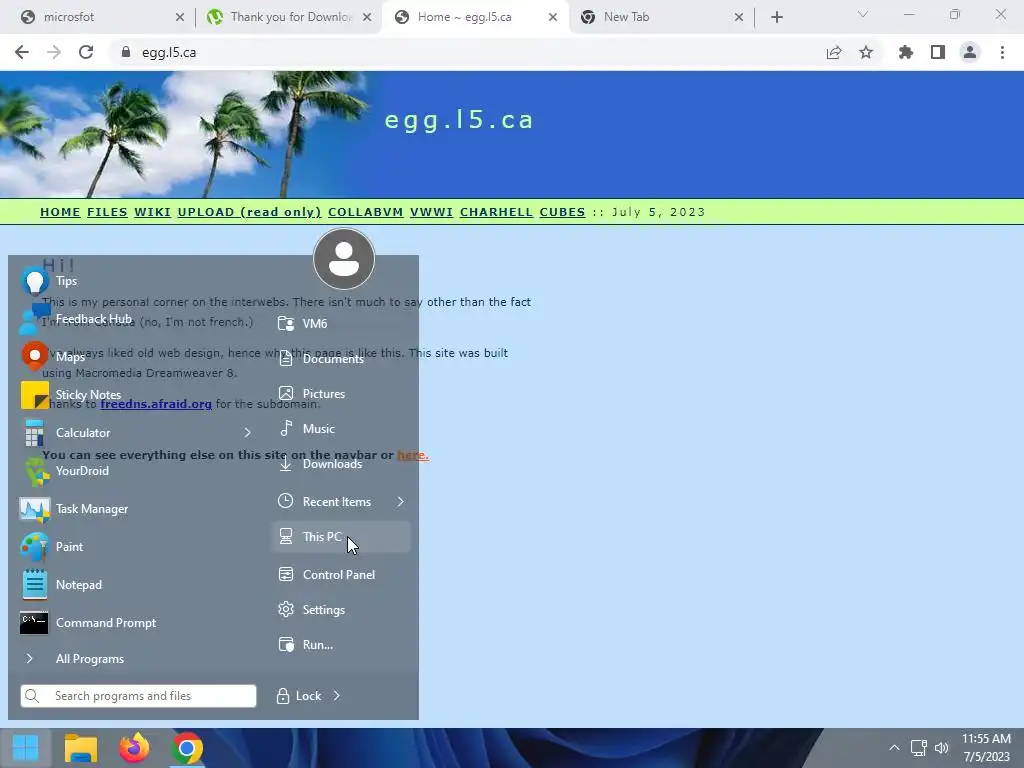Viewport: 1024px width, 768px height.
Task: Follow the freedns.afraid.org link
Action: click(156, 404)
